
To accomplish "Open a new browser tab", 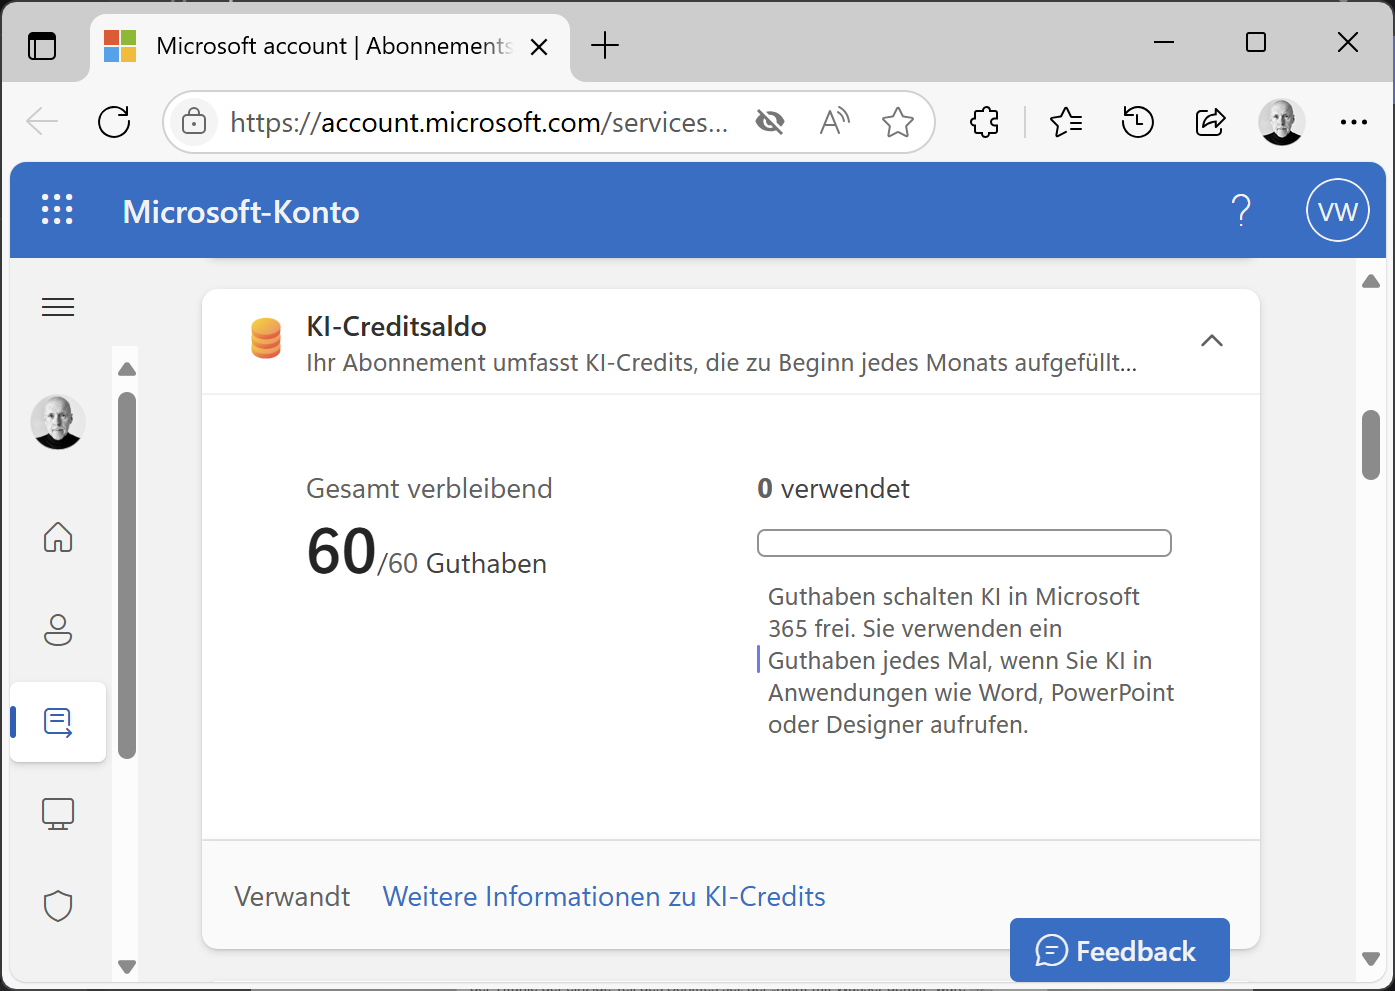I will coord(605,45).
